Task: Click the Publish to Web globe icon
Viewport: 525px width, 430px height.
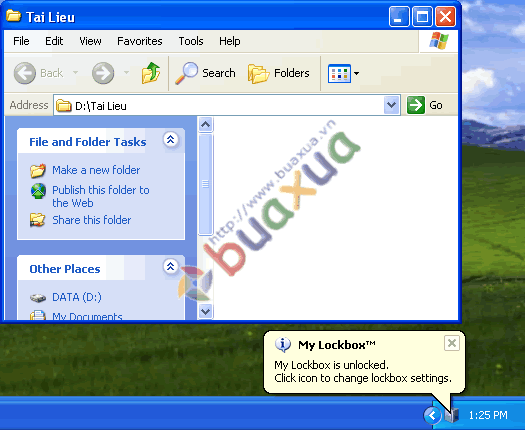Action: tap(38, 191)
